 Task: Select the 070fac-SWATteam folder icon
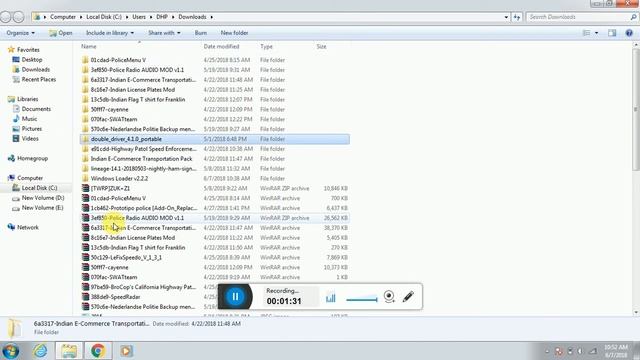[x=85, y=119]
